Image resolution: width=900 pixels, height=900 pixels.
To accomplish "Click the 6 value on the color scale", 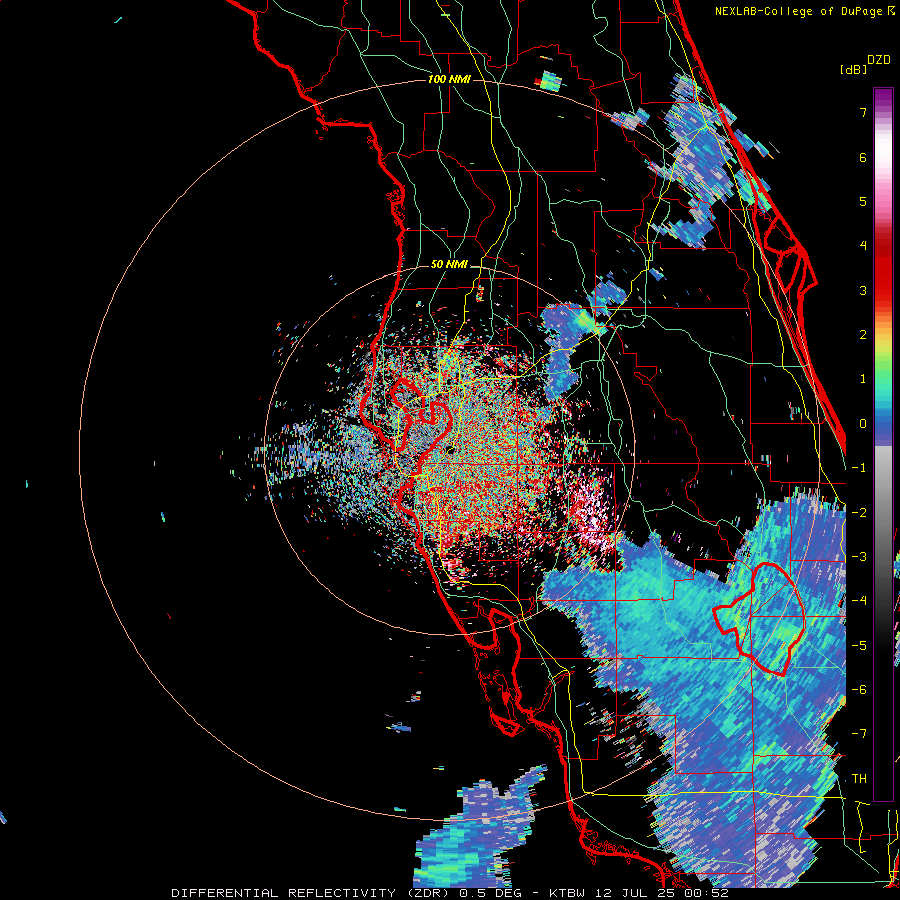I will click(863, 157).
